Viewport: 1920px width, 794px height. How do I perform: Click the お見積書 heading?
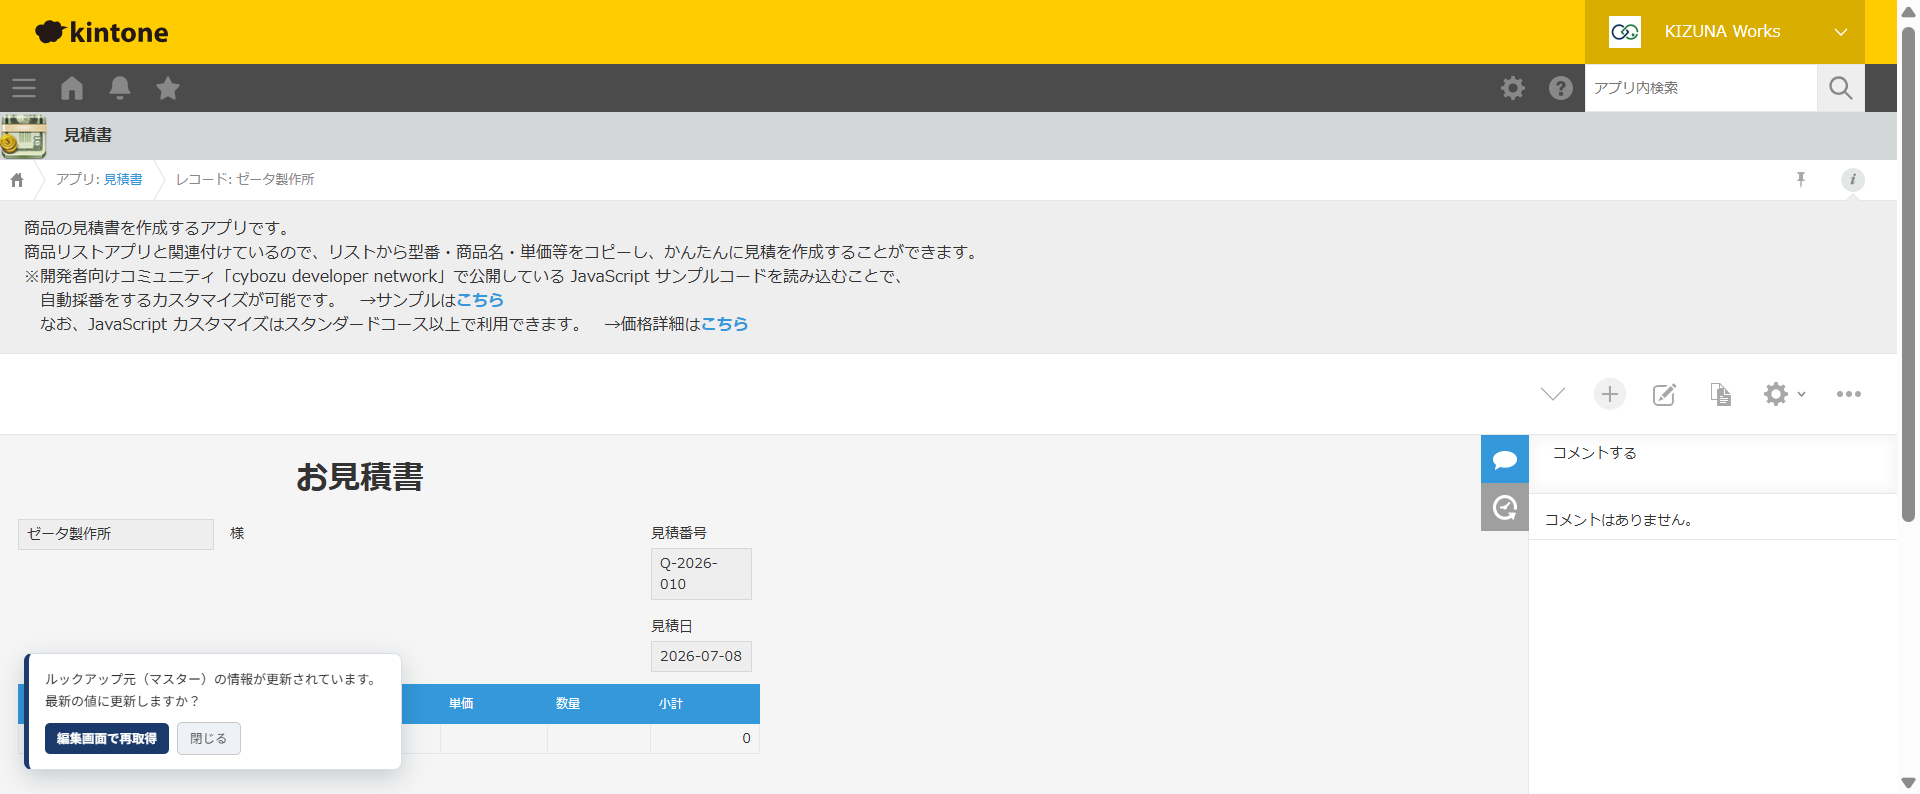(360, 477)
